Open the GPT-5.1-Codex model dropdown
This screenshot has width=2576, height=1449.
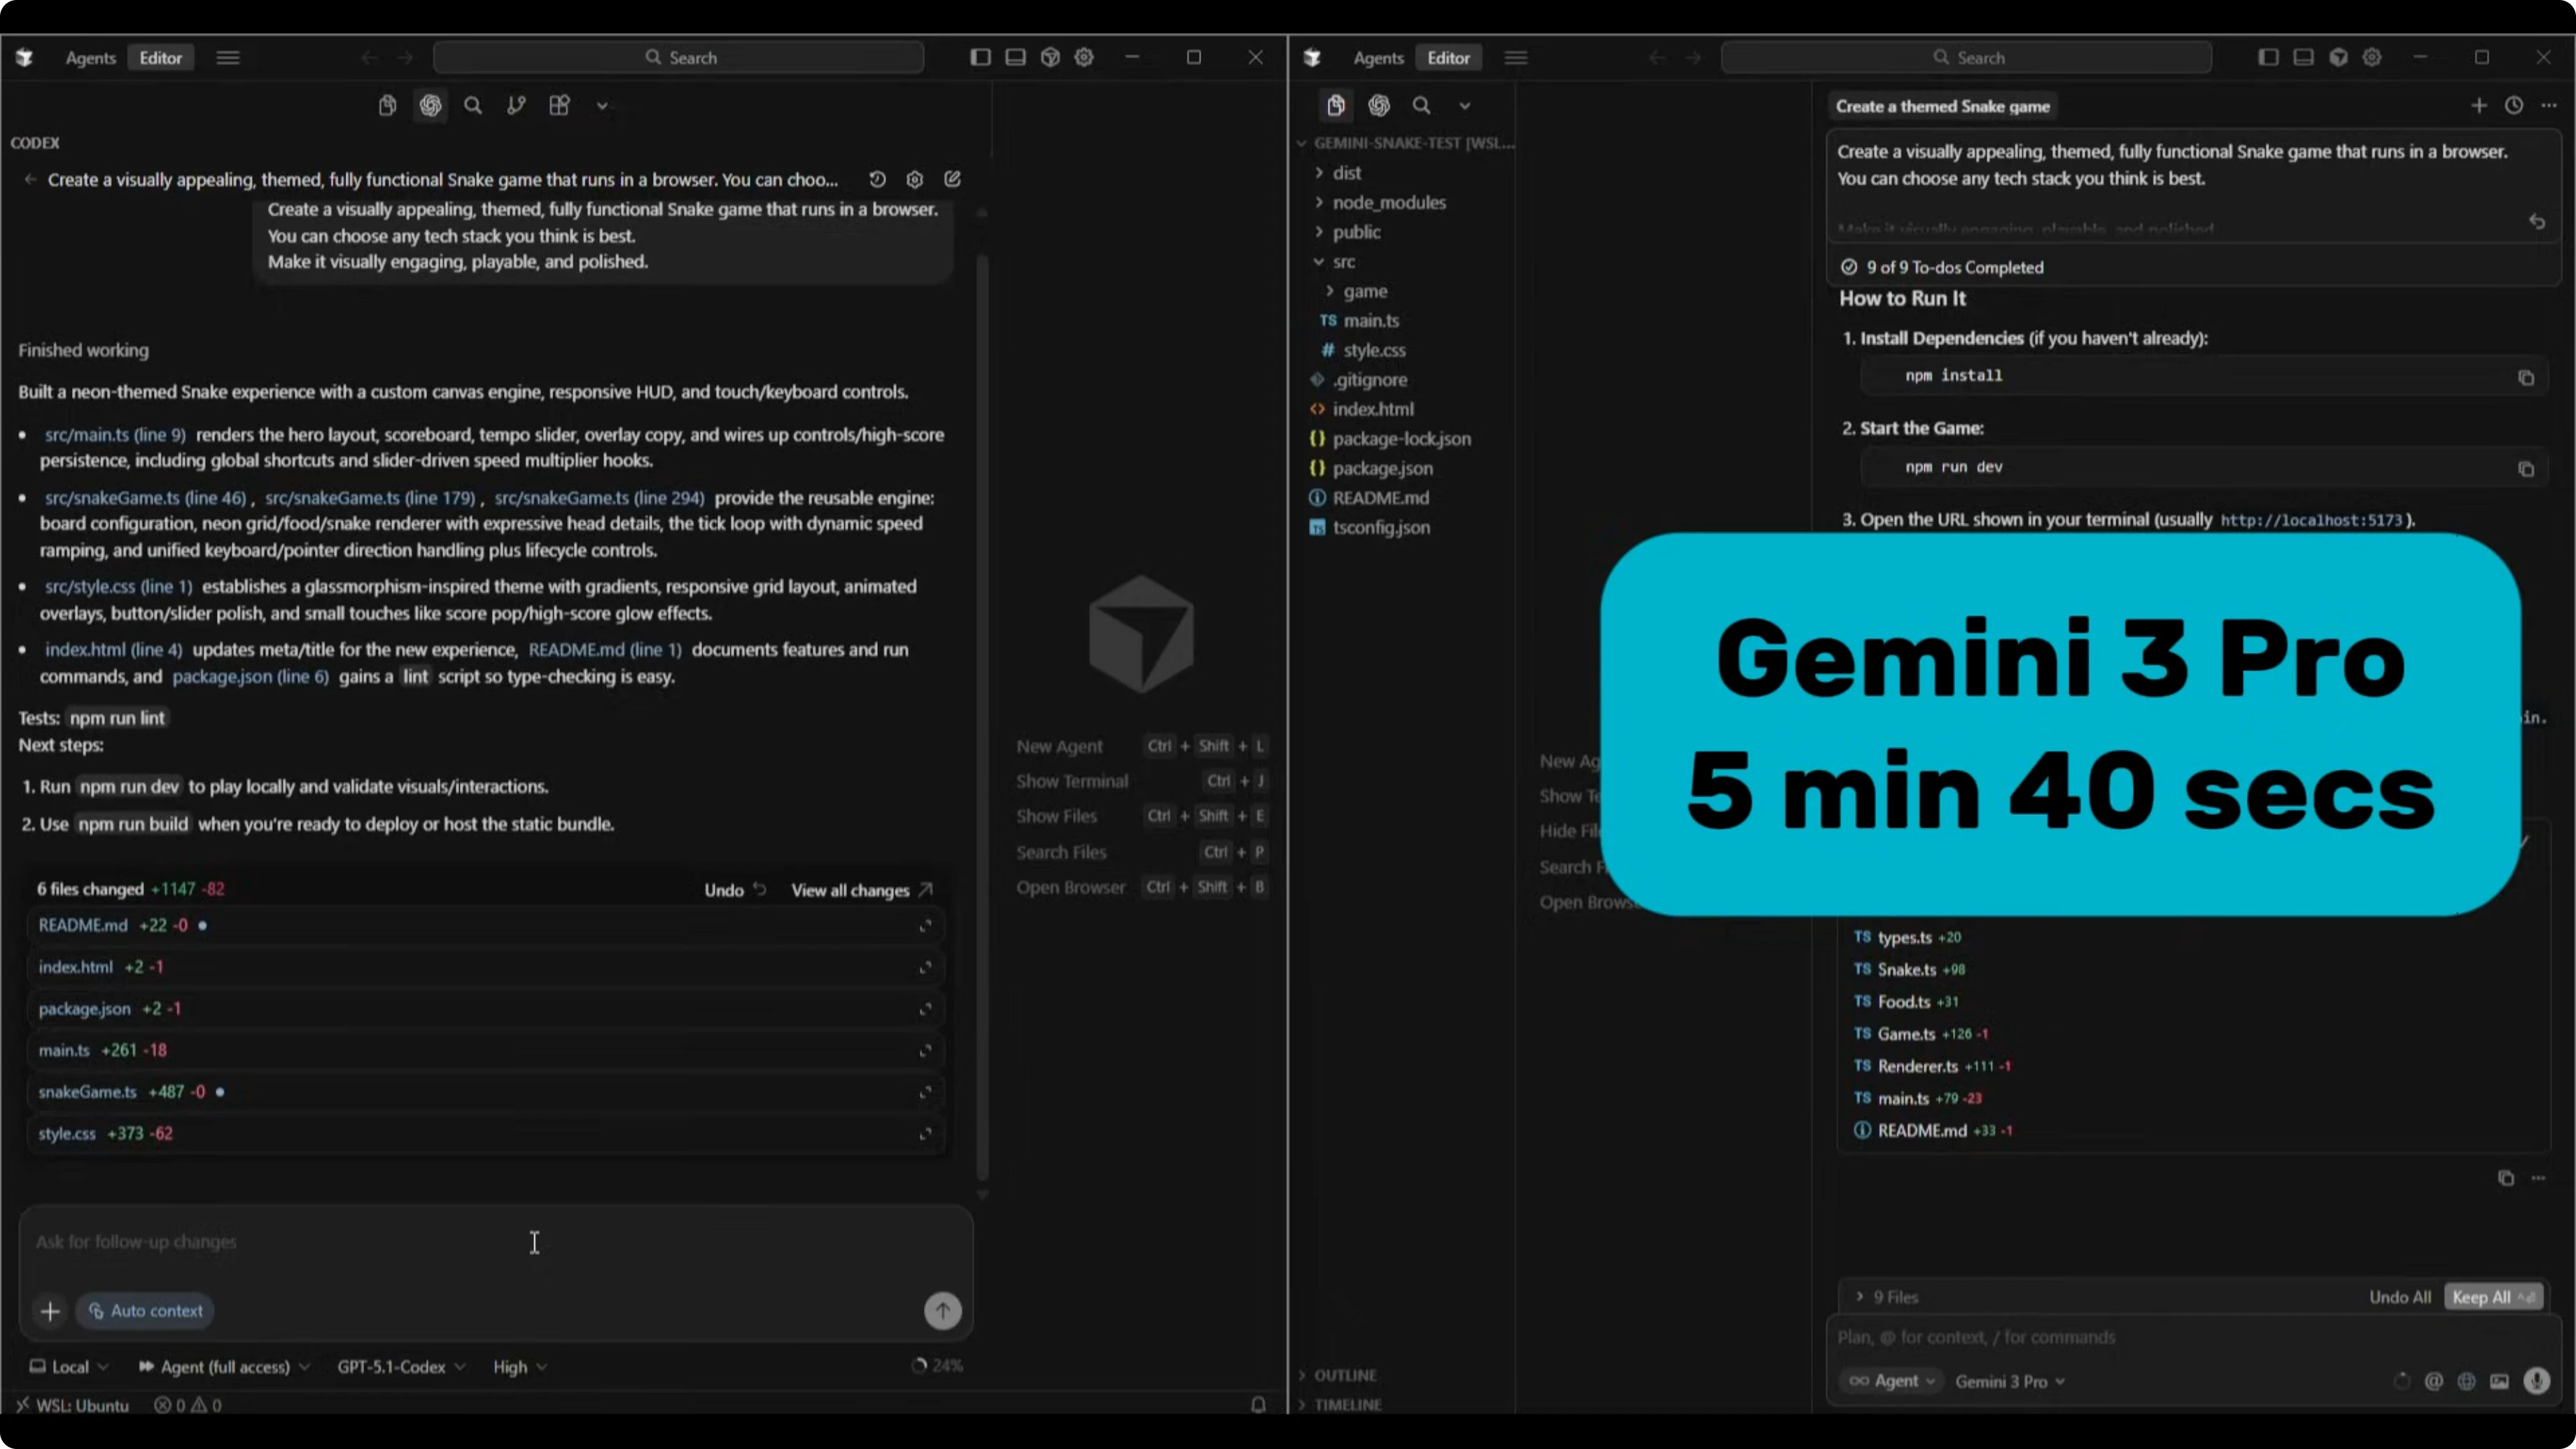pyautogui.click(x=400, y=1366)
